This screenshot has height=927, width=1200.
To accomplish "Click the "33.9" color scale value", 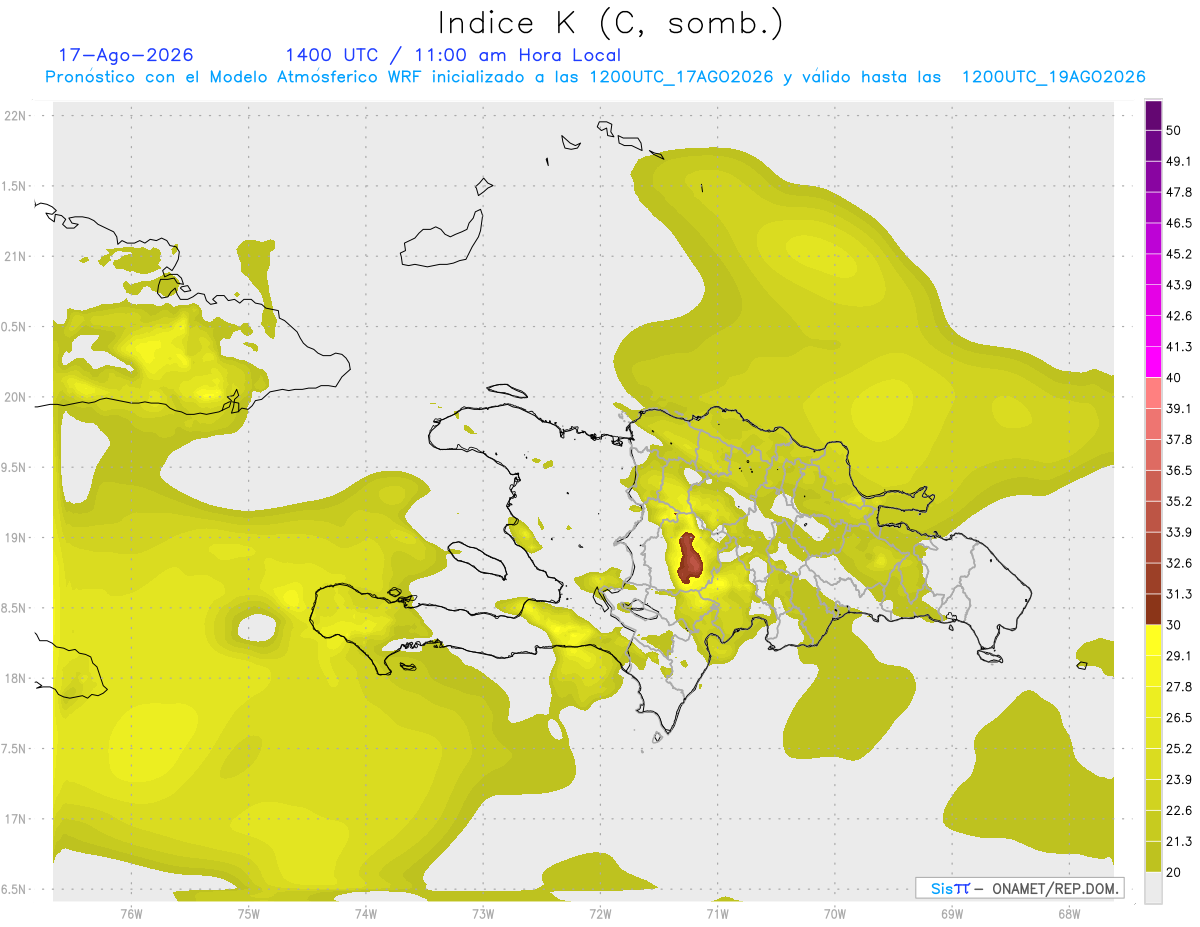I will [x=1179, y=532].
